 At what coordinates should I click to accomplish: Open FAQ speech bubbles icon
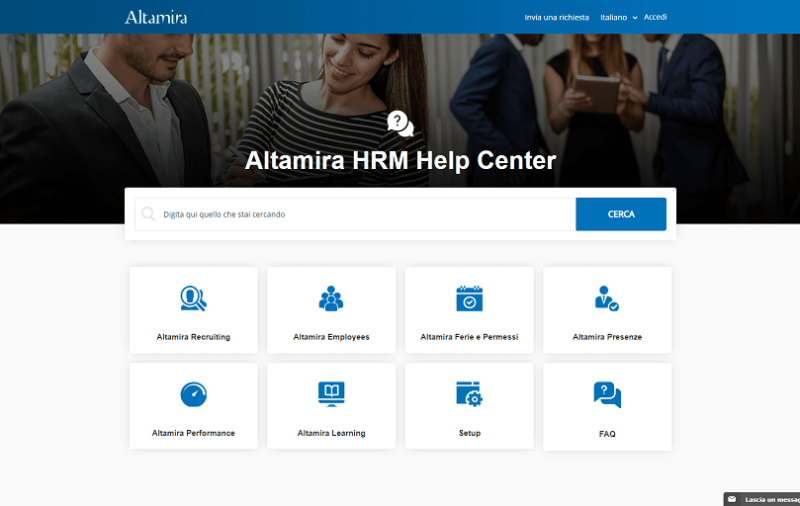[x=607, y=395]
